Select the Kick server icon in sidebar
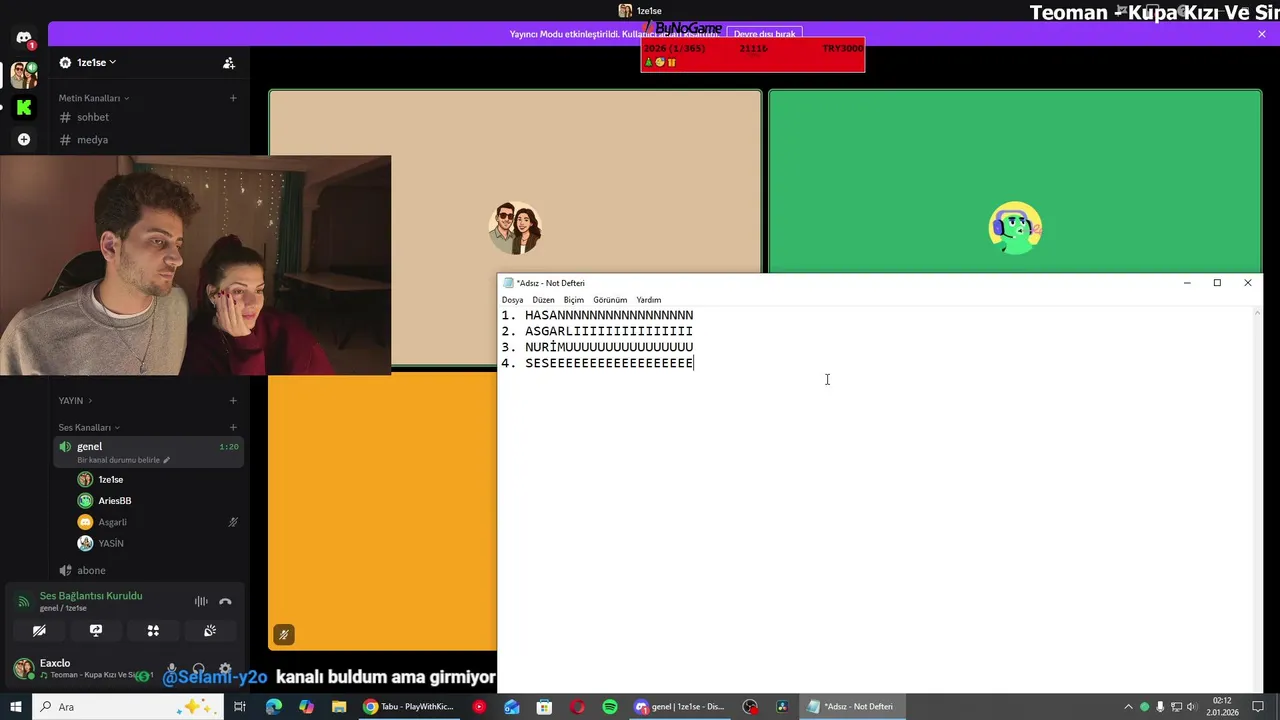Screen dimensions: 1280x720 (24, 107)
